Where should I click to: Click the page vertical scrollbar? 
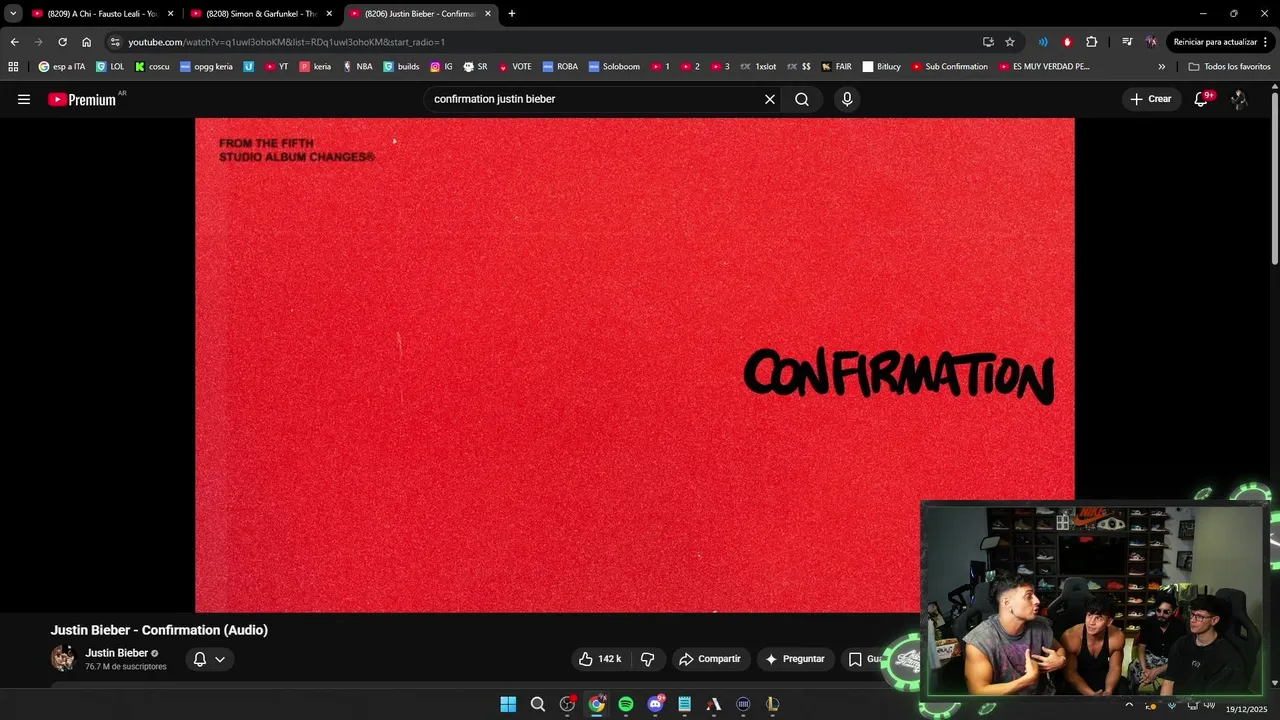pyautogui.click(x=1274, y=180)
